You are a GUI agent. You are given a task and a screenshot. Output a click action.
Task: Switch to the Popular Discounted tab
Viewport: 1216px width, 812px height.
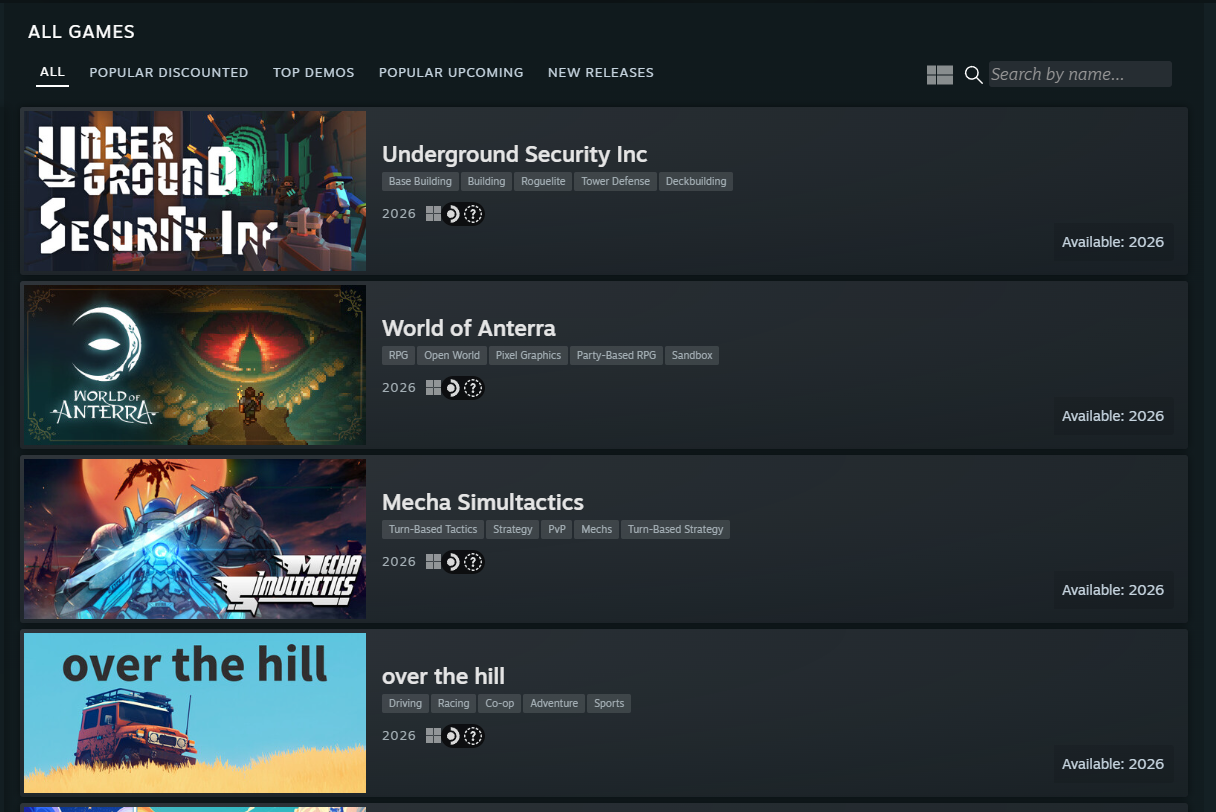click(168, 73)
